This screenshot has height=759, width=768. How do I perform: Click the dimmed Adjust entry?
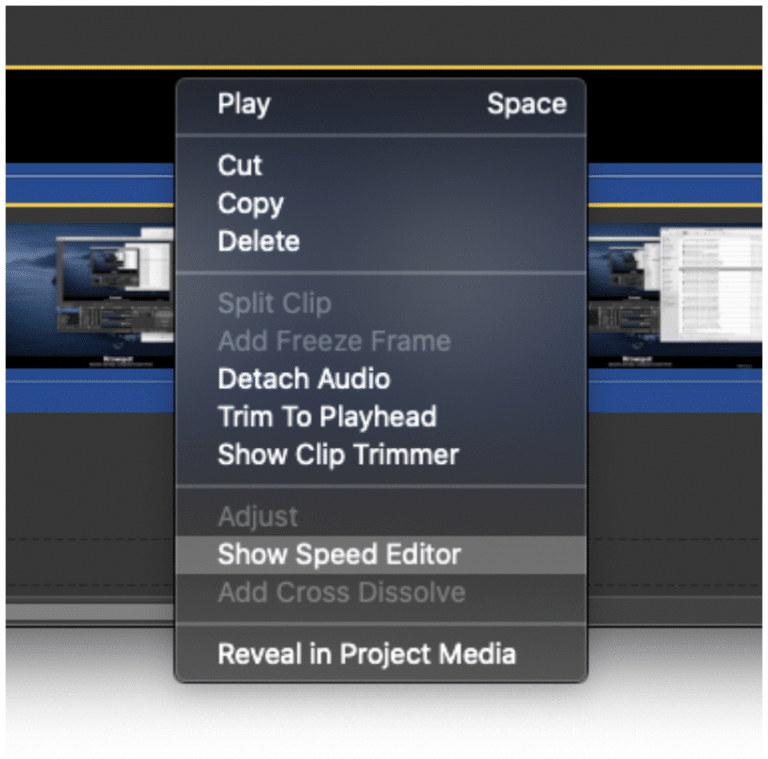click(x=381, y=517)
